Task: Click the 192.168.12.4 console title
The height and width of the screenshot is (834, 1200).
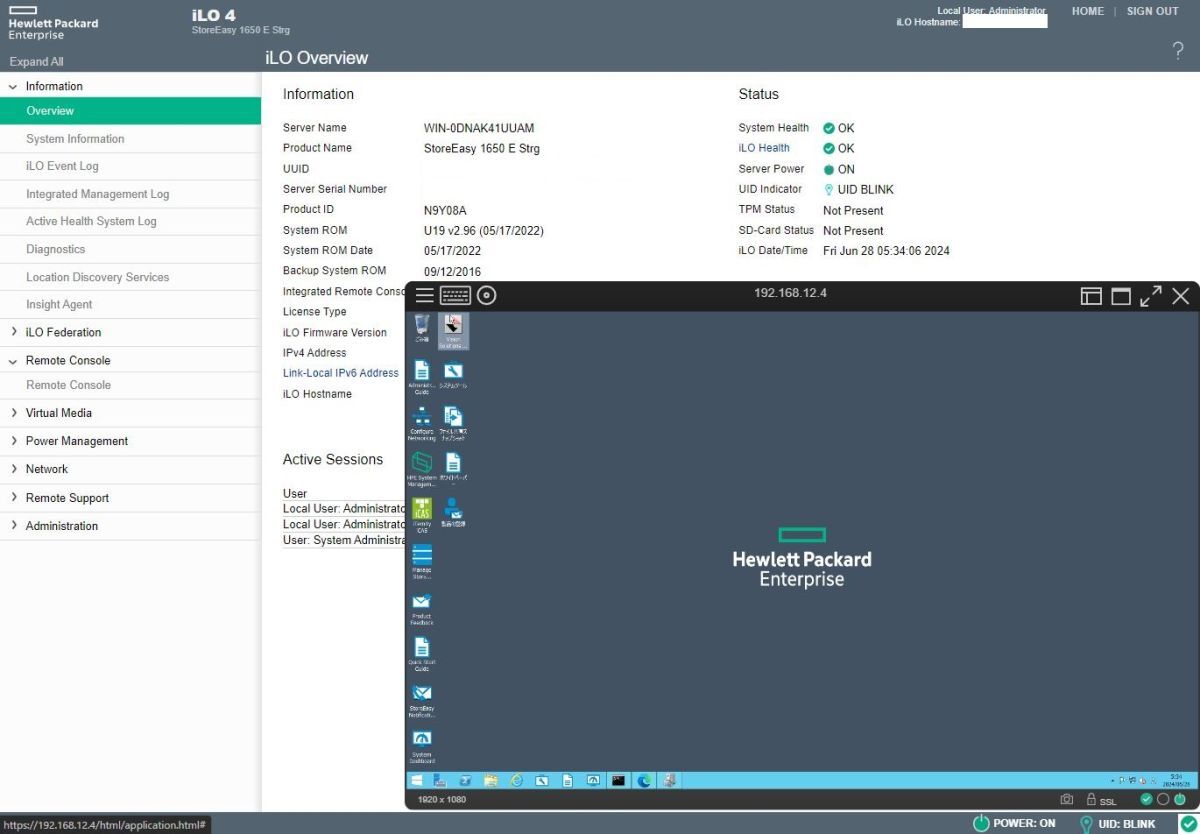Action: pyautogui.click(x=790, y=293)
